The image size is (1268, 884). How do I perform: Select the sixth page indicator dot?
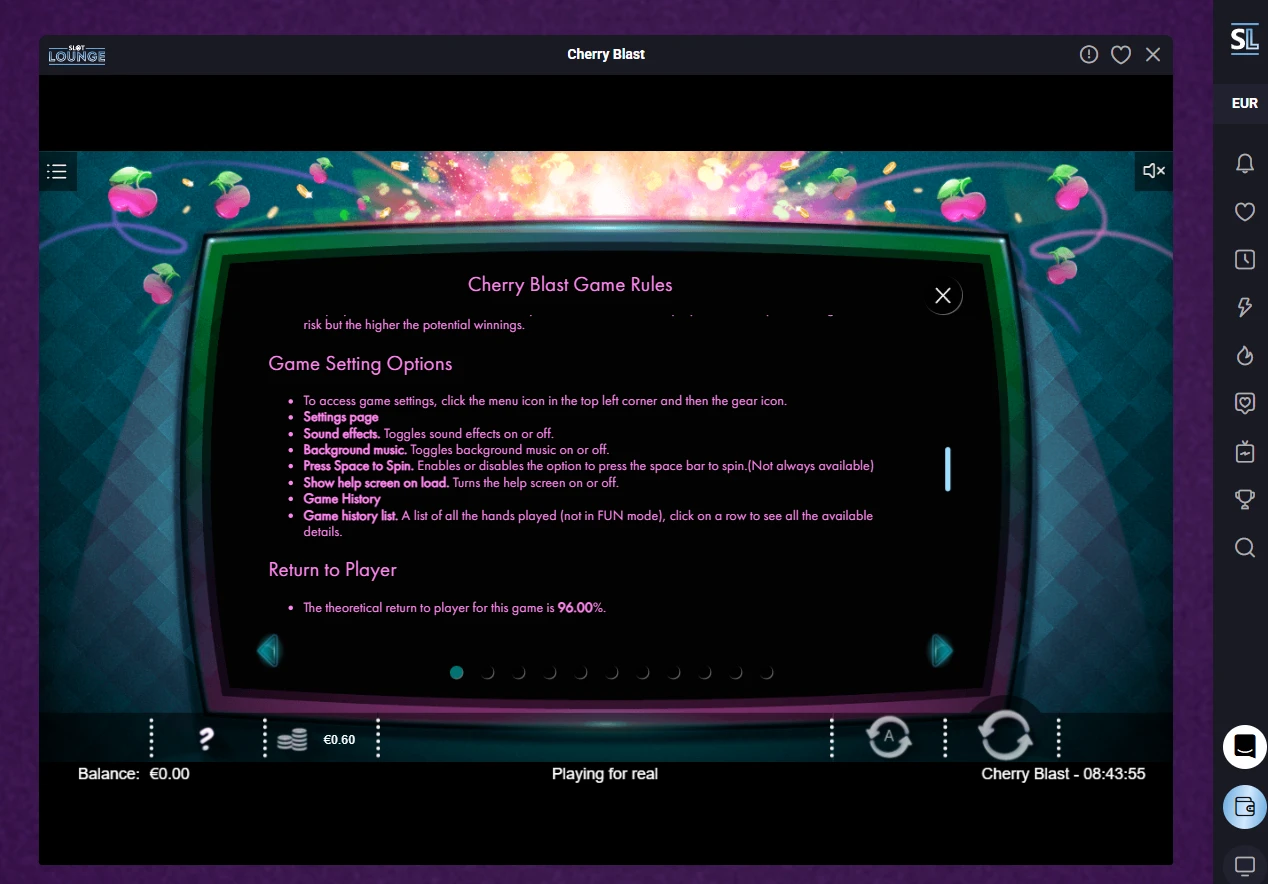point(612,673)
